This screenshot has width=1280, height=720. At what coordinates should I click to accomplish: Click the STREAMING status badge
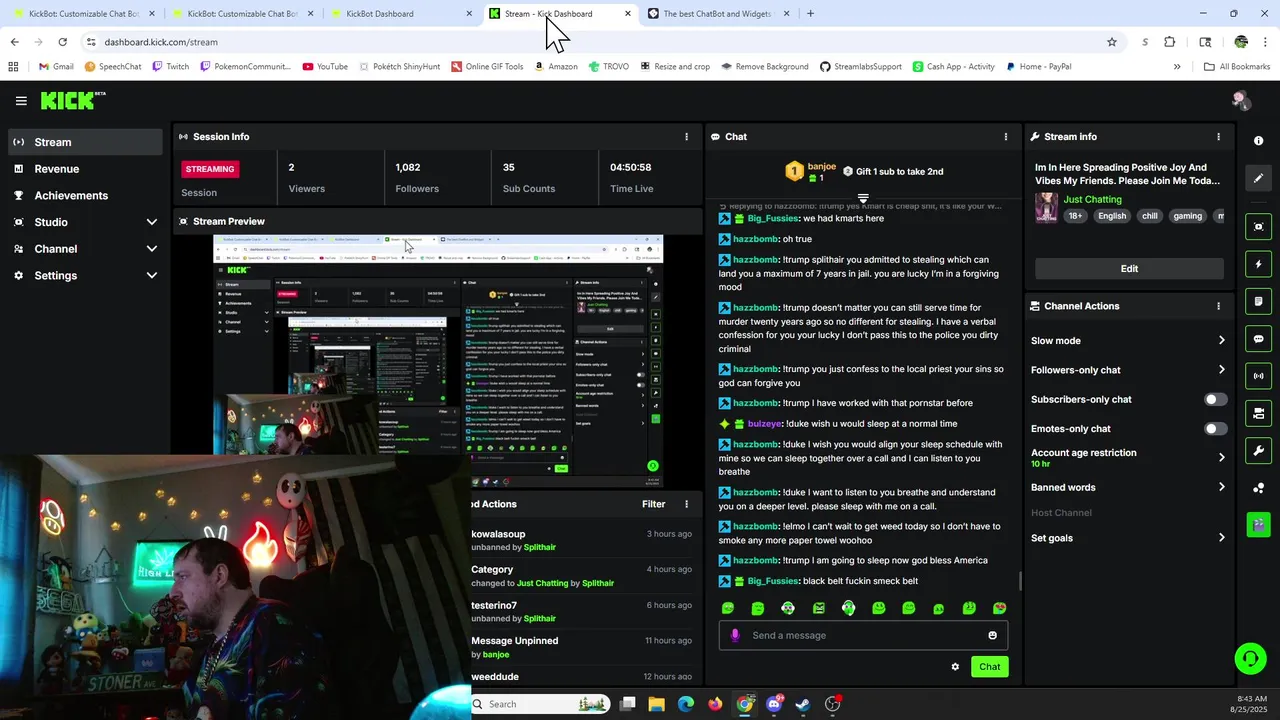tap(210, 169)
